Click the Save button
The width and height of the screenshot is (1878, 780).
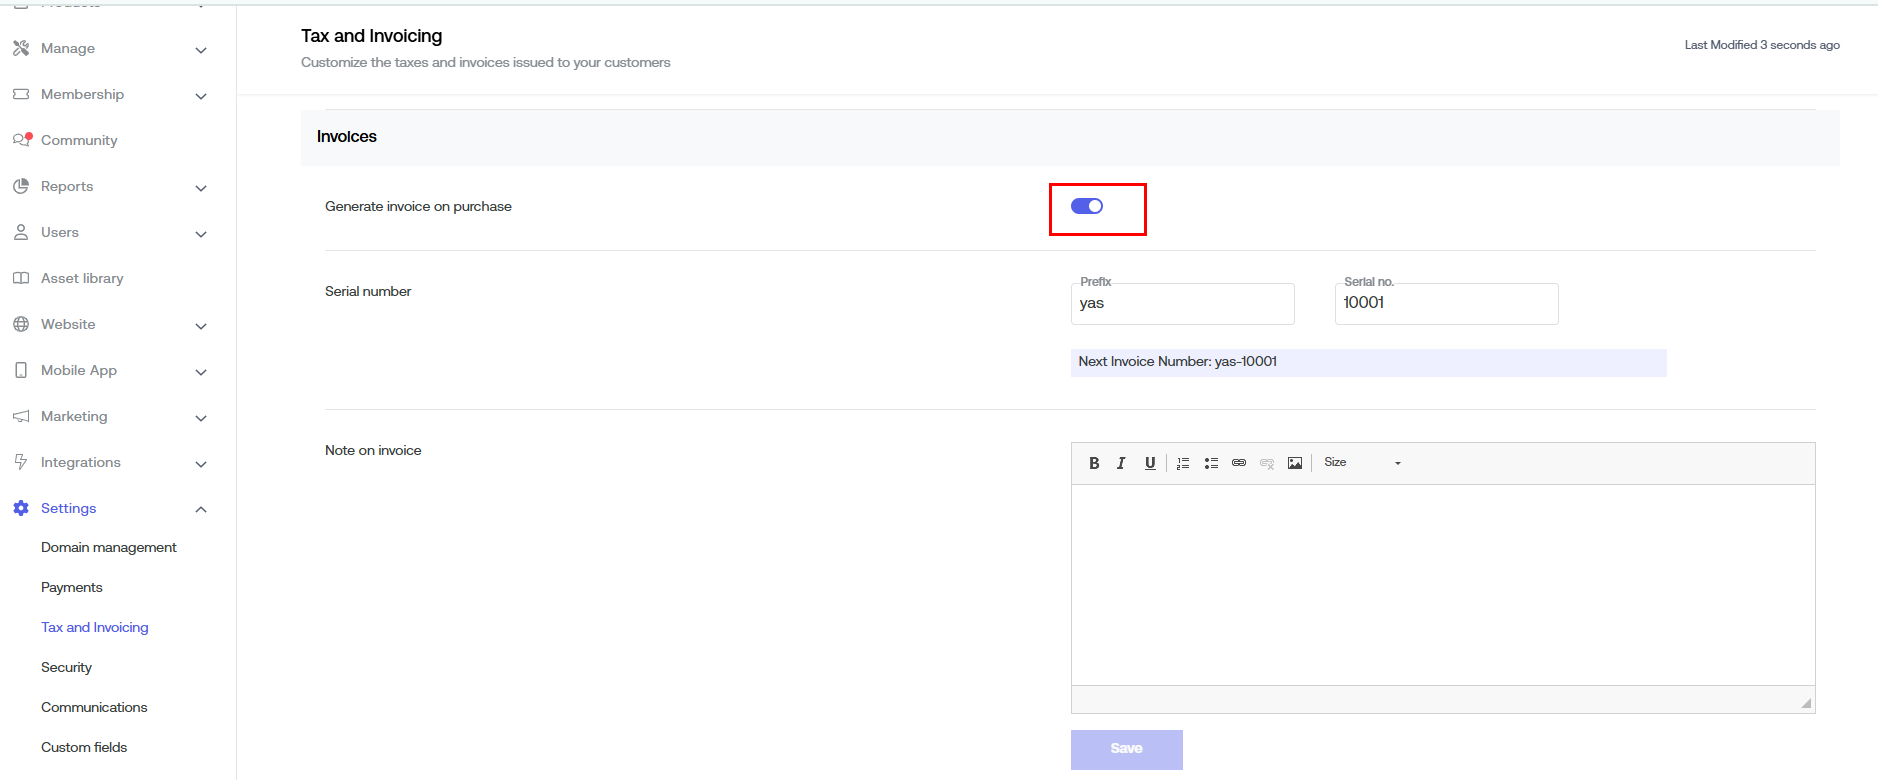pos(1126,749)
